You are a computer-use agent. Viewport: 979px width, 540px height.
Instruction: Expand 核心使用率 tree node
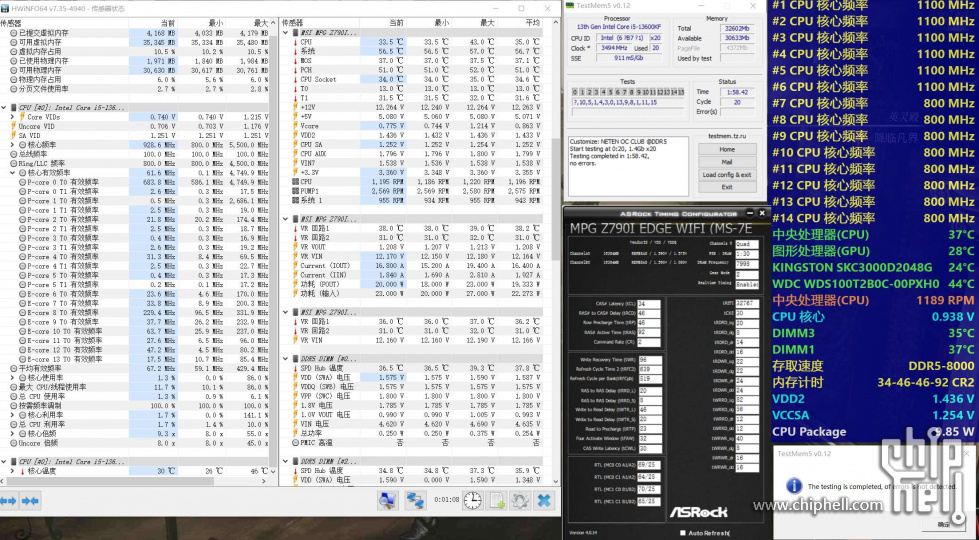[13, 378]
